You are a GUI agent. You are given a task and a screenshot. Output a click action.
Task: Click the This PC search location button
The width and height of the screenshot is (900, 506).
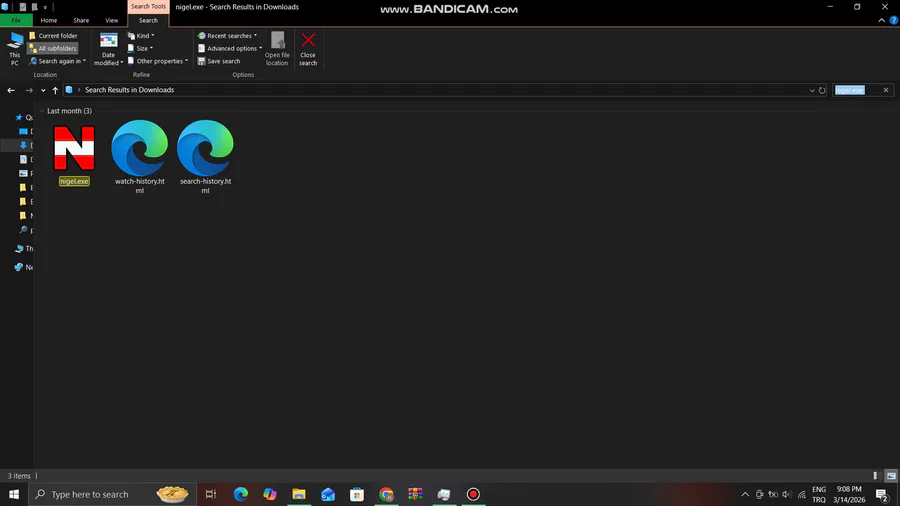tap(14, 49)
